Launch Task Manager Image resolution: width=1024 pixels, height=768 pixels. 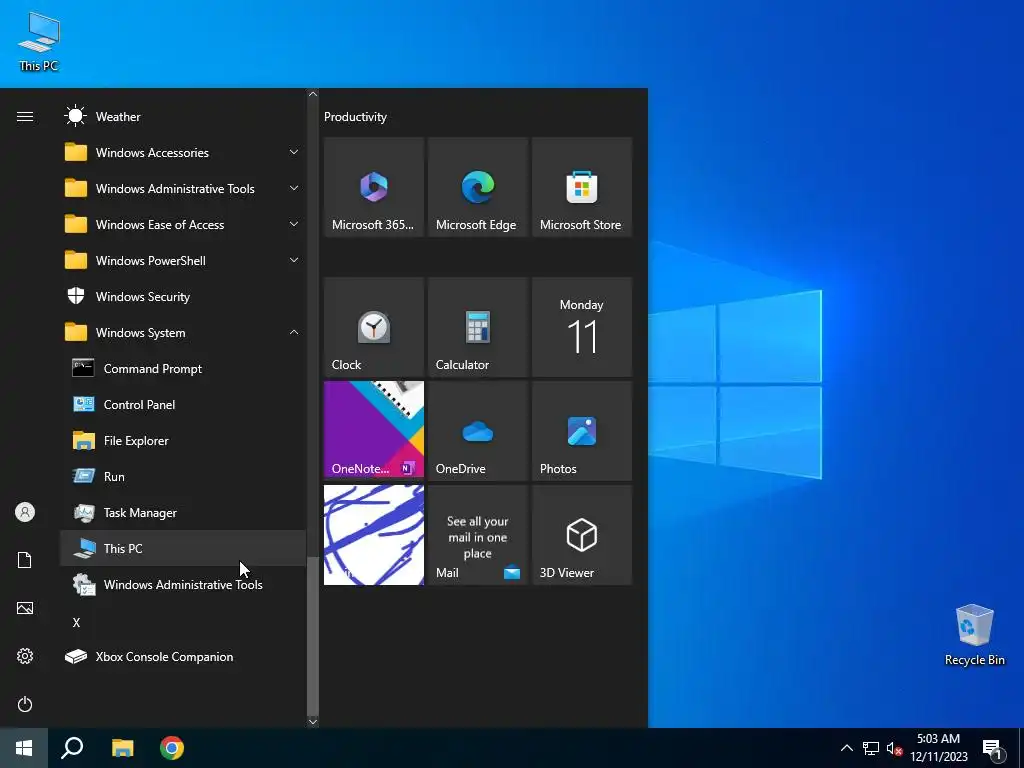[183, 513]
